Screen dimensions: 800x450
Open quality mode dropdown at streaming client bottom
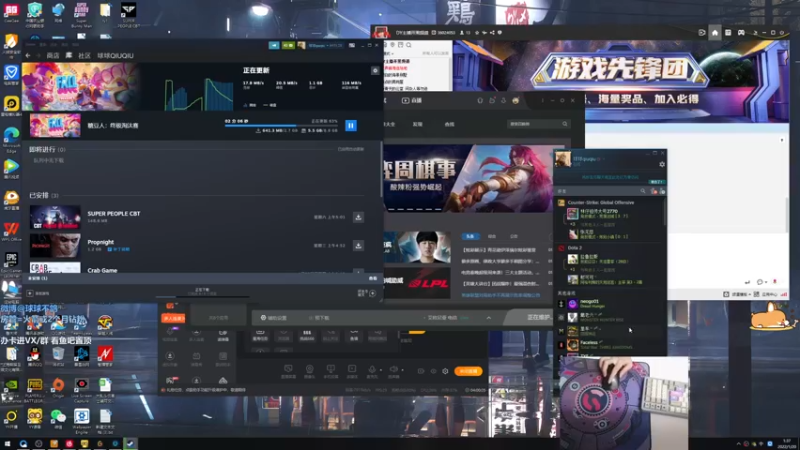tap(736, 294)
